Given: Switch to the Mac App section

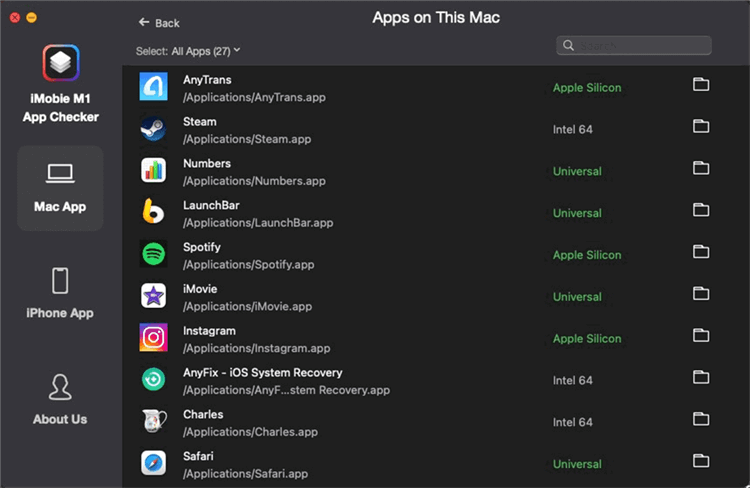Looking at the screenshot, I should point(60,189).
